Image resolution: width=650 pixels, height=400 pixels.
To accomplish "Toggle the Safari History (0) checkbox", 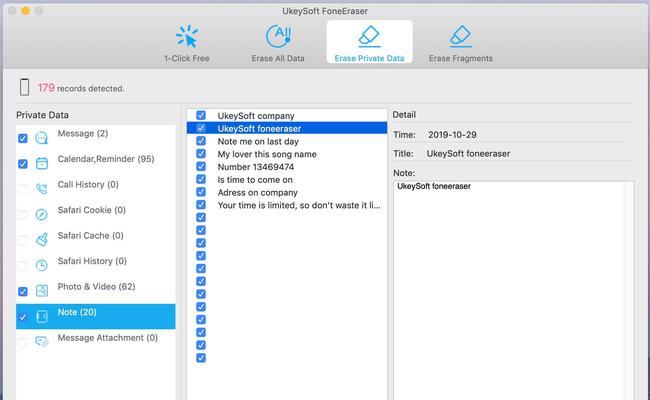I will tap(23, 266).
